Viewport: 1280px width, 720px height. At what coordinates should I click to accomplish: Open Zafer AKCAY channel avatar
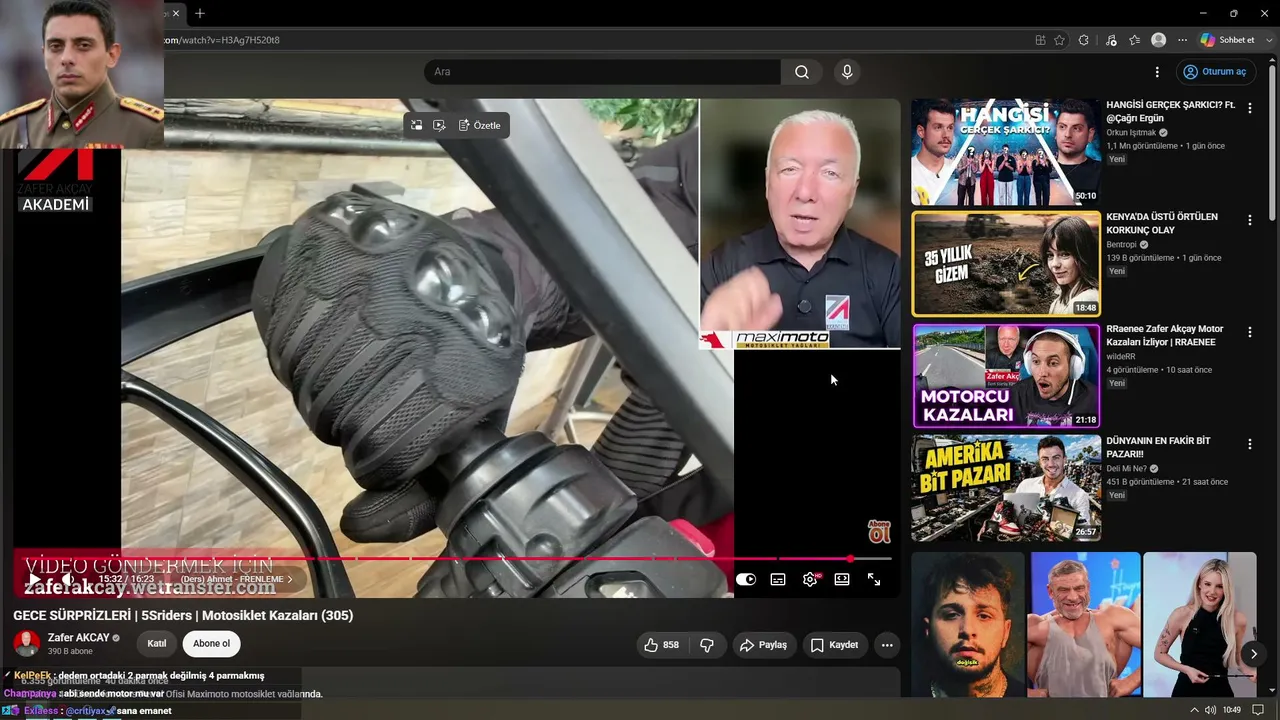27,643
